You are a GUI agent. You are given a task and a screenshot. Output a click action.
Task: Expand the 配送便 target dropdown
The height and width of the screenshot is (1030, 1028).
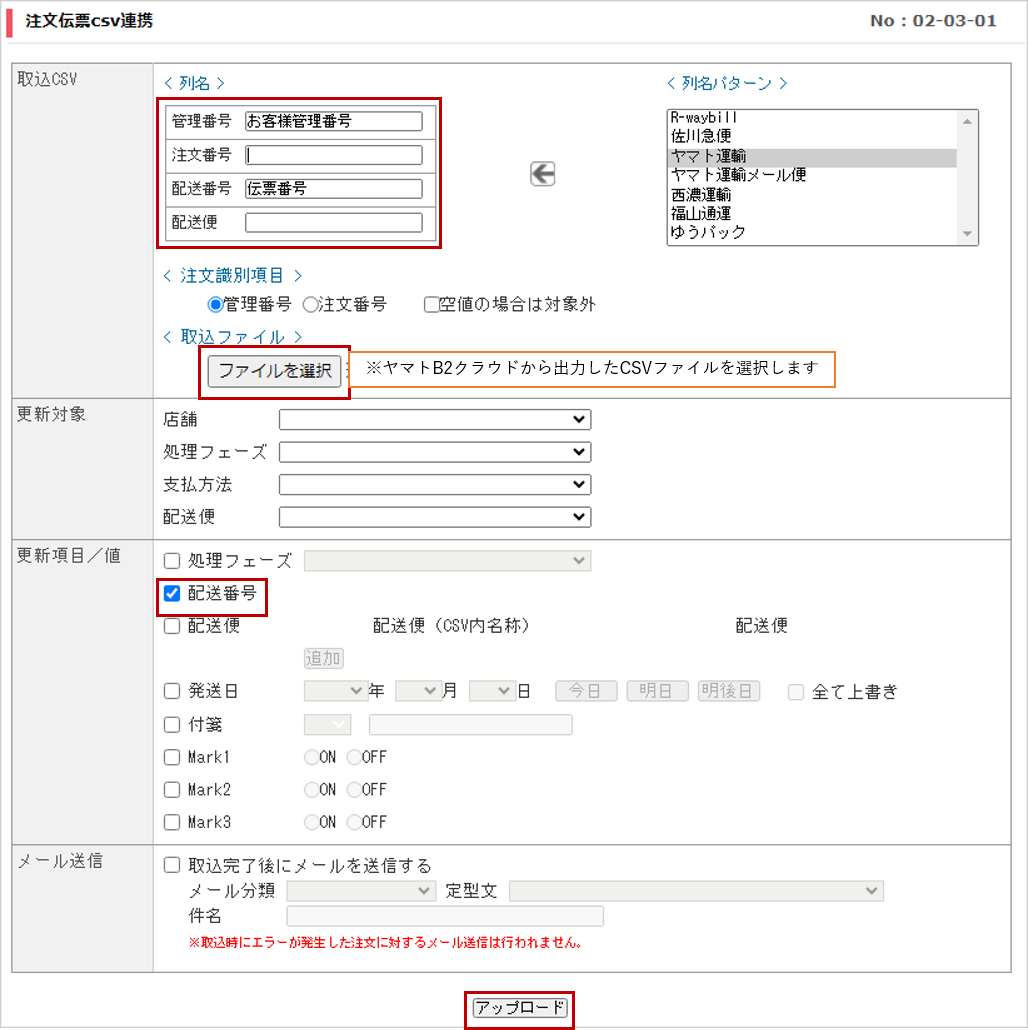435,517
